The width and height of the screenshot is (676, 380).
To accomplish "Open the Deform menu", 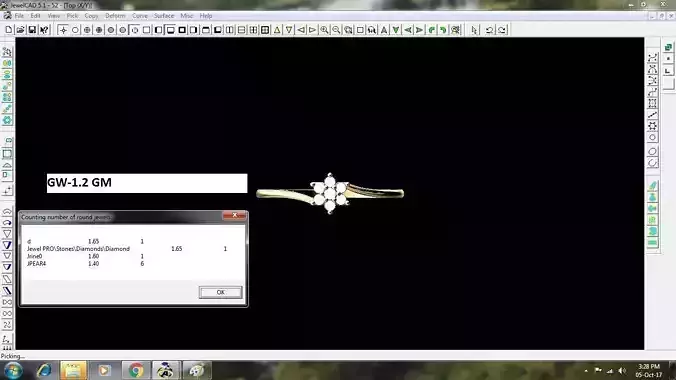I will [115, 16].
